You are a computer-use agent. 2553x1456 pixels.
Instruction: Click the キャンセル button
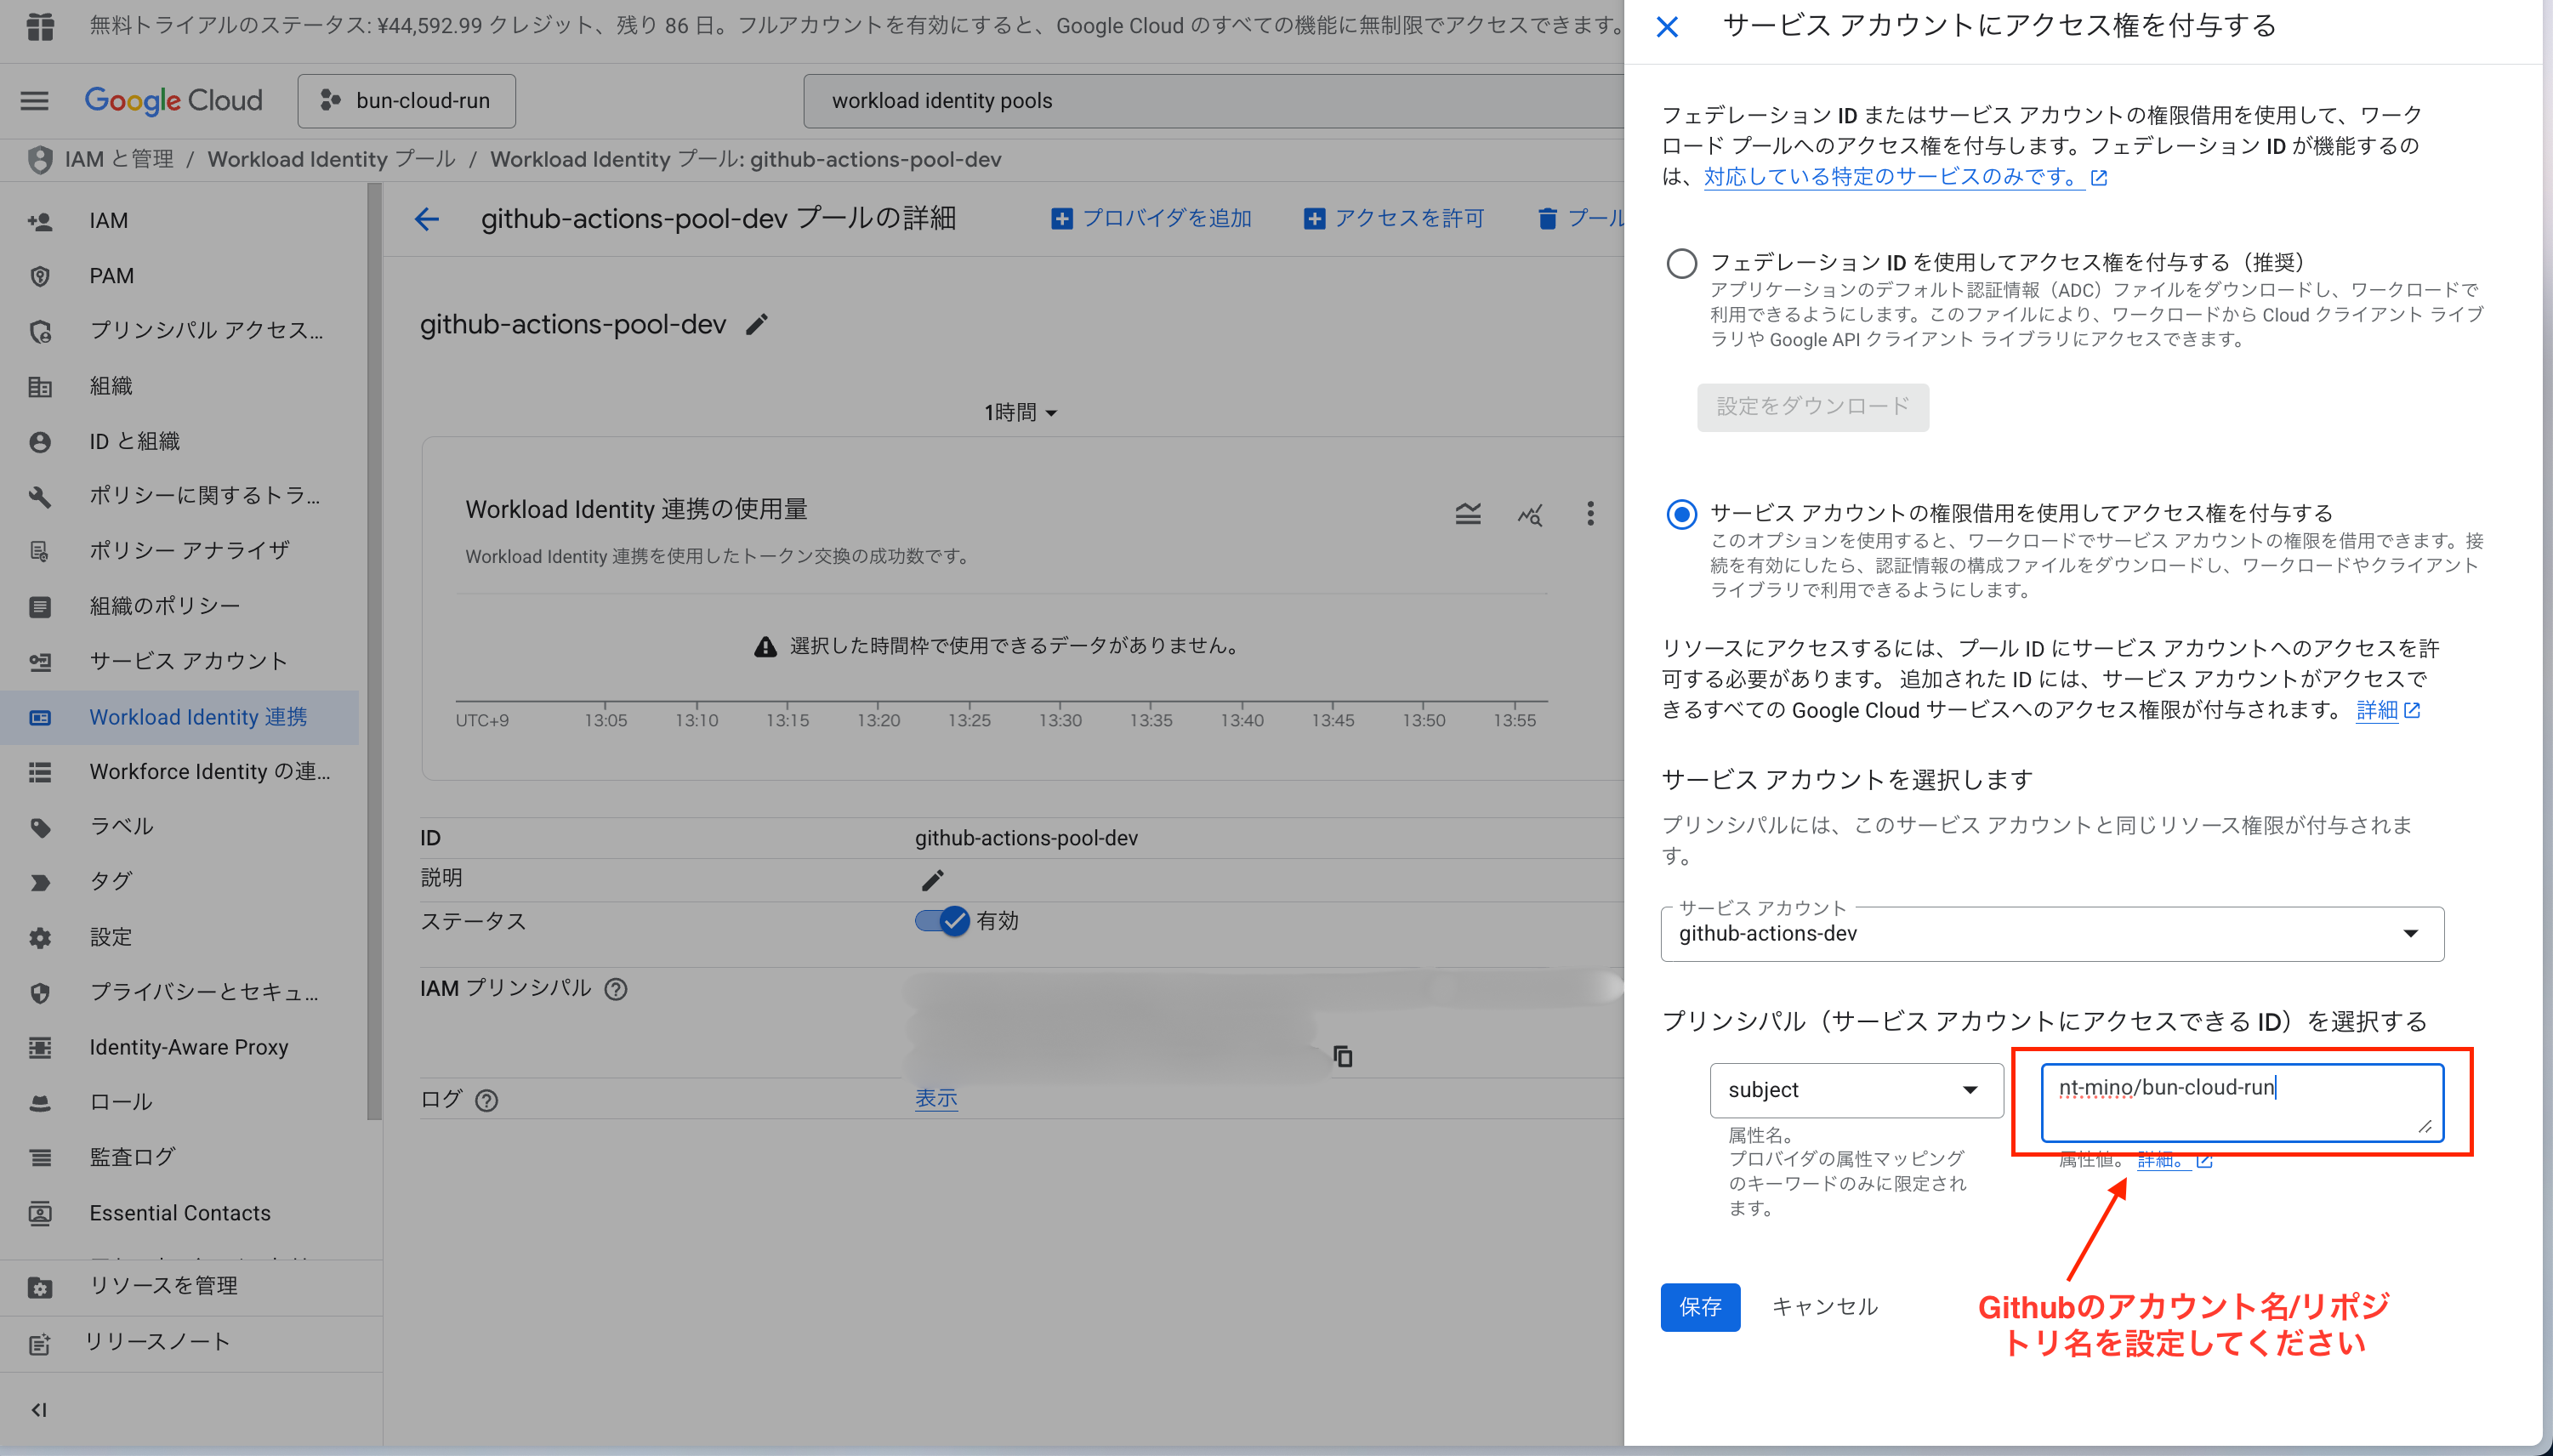[x=1824, y=1307]
